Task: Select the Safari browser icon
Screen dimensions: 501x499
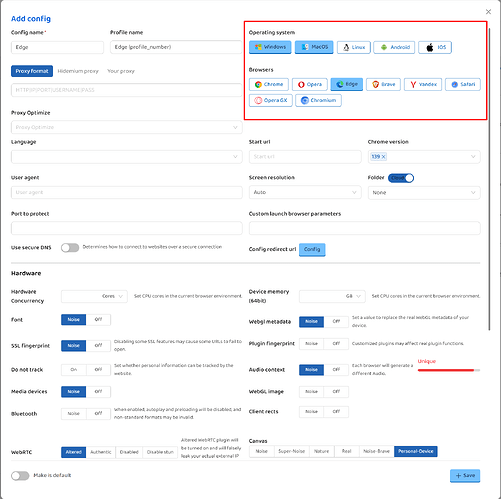Action: pyautogui.click(x=463, y=84)
